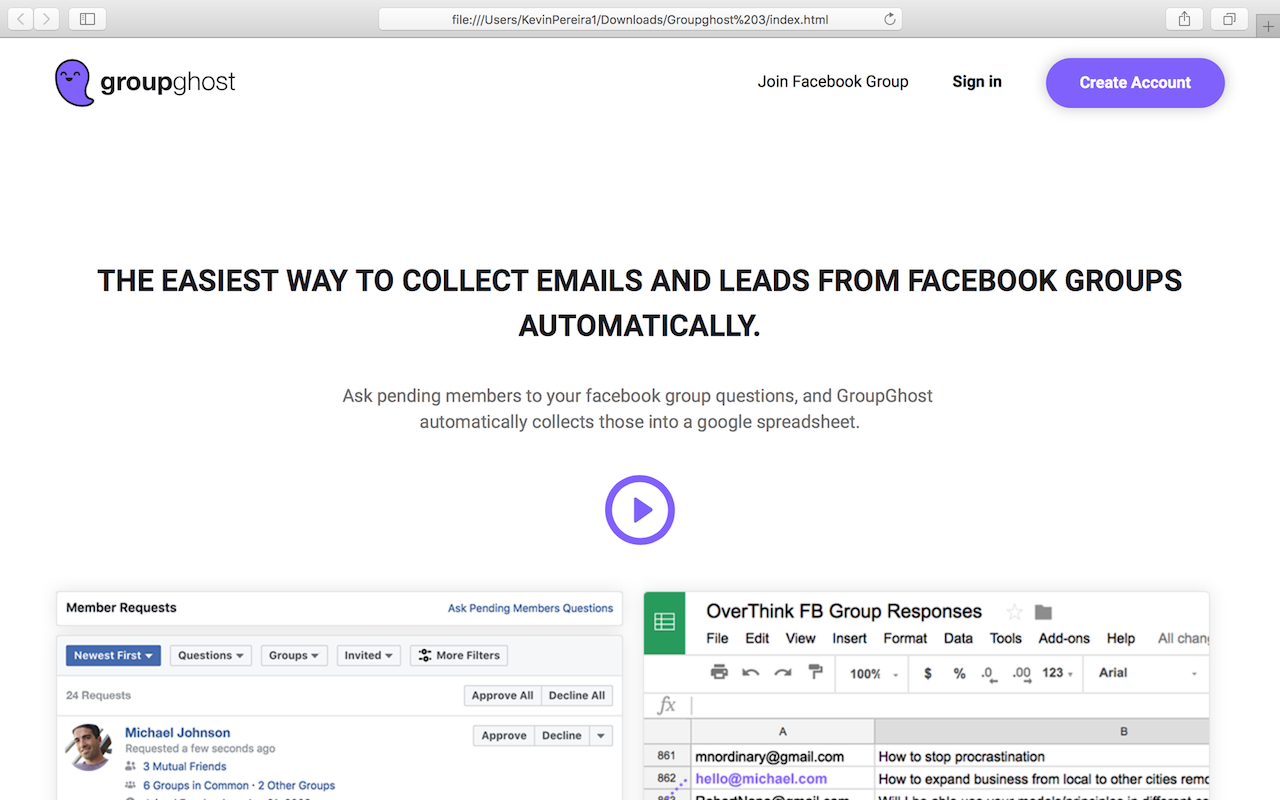This screenshot has width=1280, height=800.
Task: Click Michael Johnson's profile photo
Action: click(x=89, y=747)
